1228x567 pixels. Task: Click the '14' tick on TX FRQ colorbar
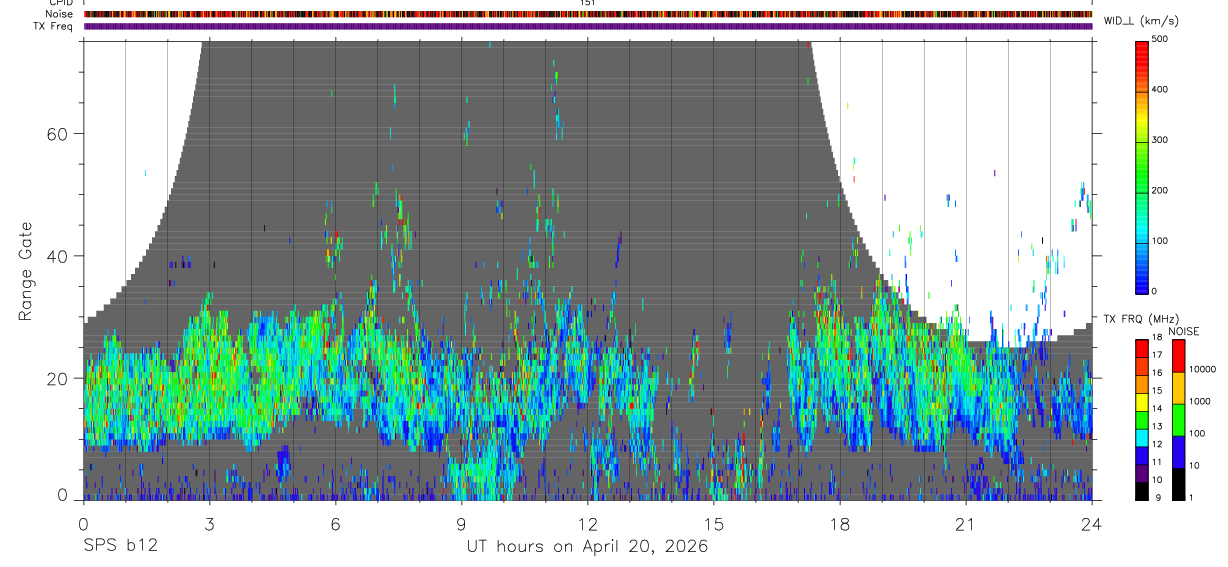coord(1157,409)
